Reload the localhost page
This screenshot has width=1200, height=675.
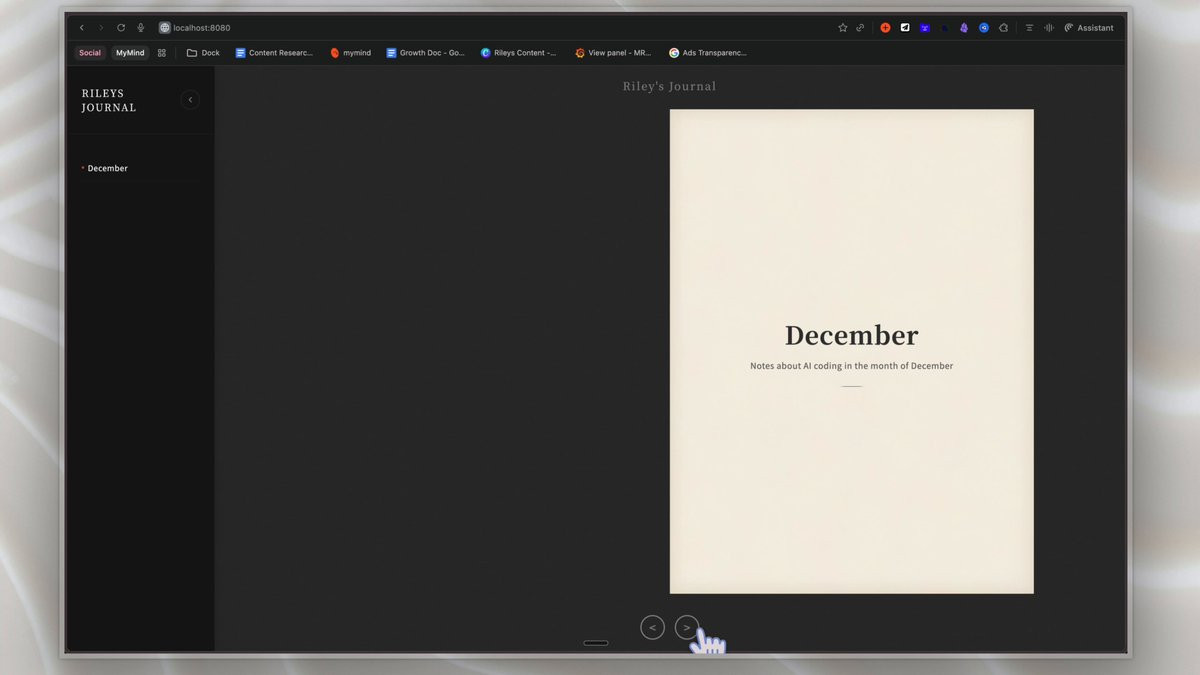coord(121,28)
